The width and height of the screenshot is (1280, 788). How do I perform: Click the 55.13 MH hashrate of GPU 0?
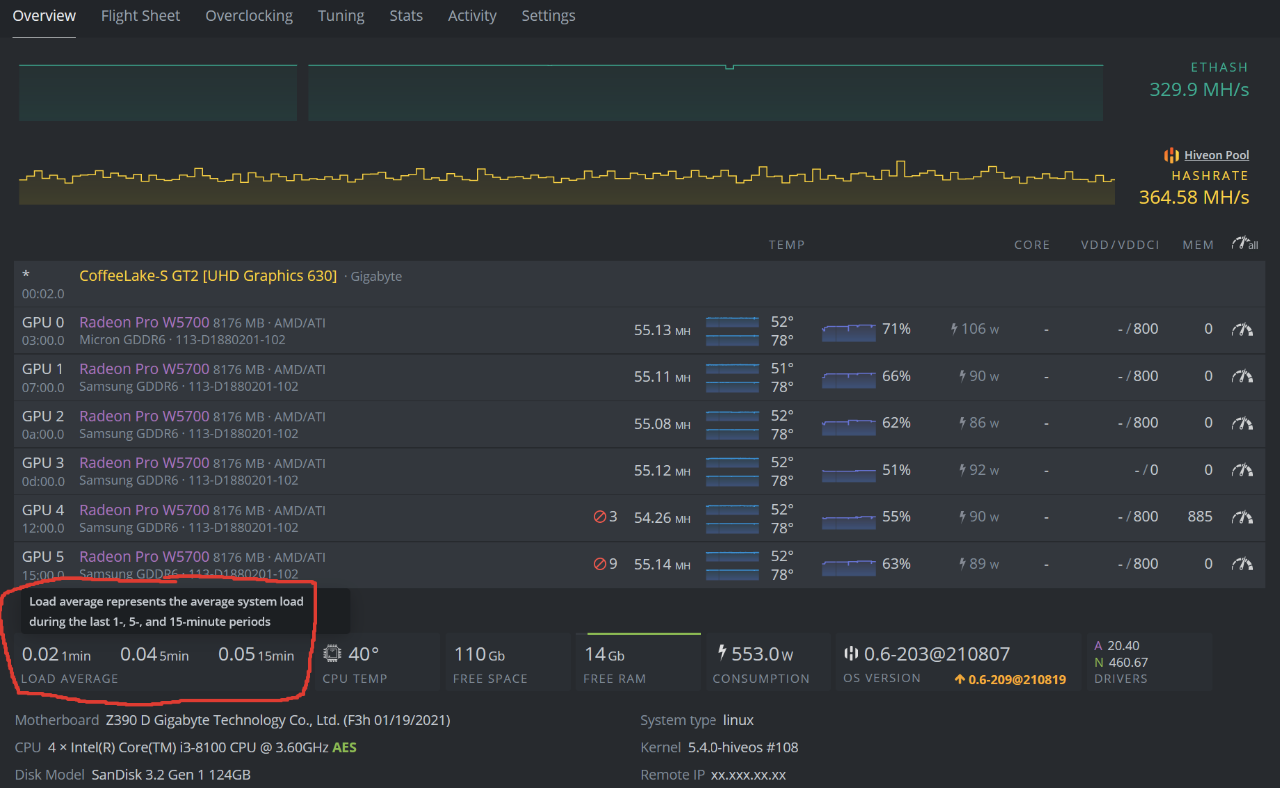click(662, 330)
